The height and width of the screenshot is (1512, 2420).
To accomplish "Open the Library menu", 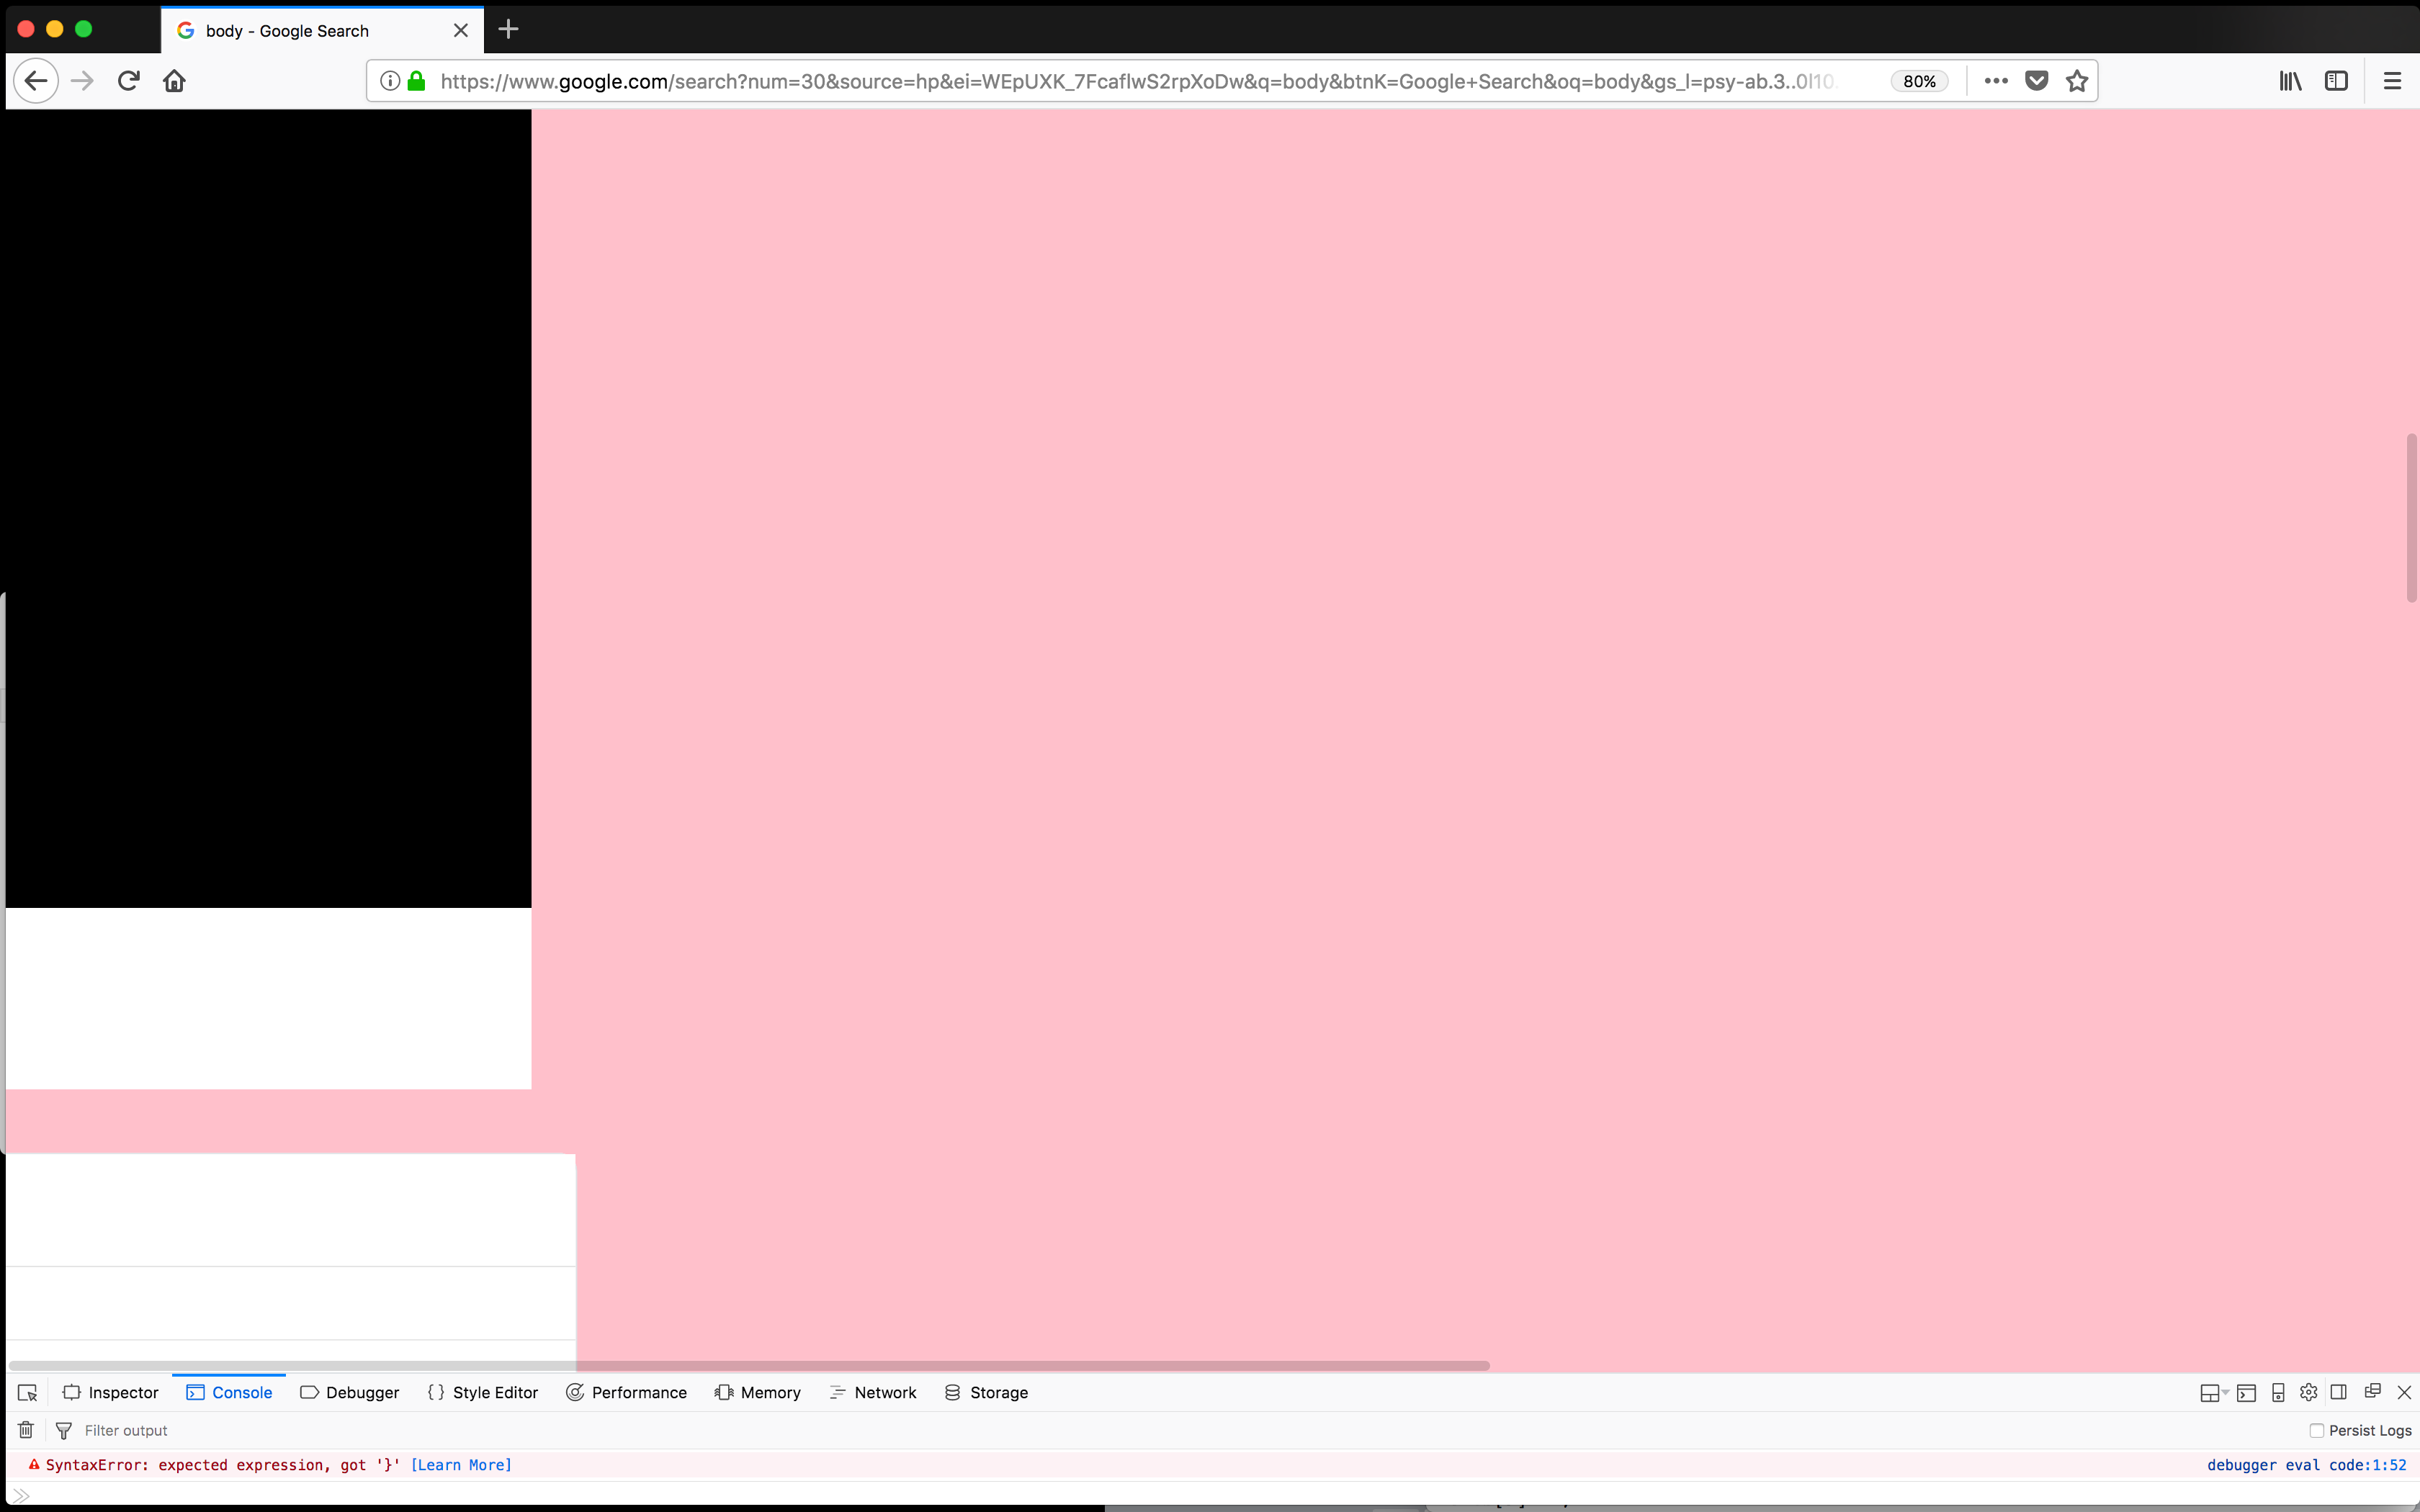I will pos(2290,81).
